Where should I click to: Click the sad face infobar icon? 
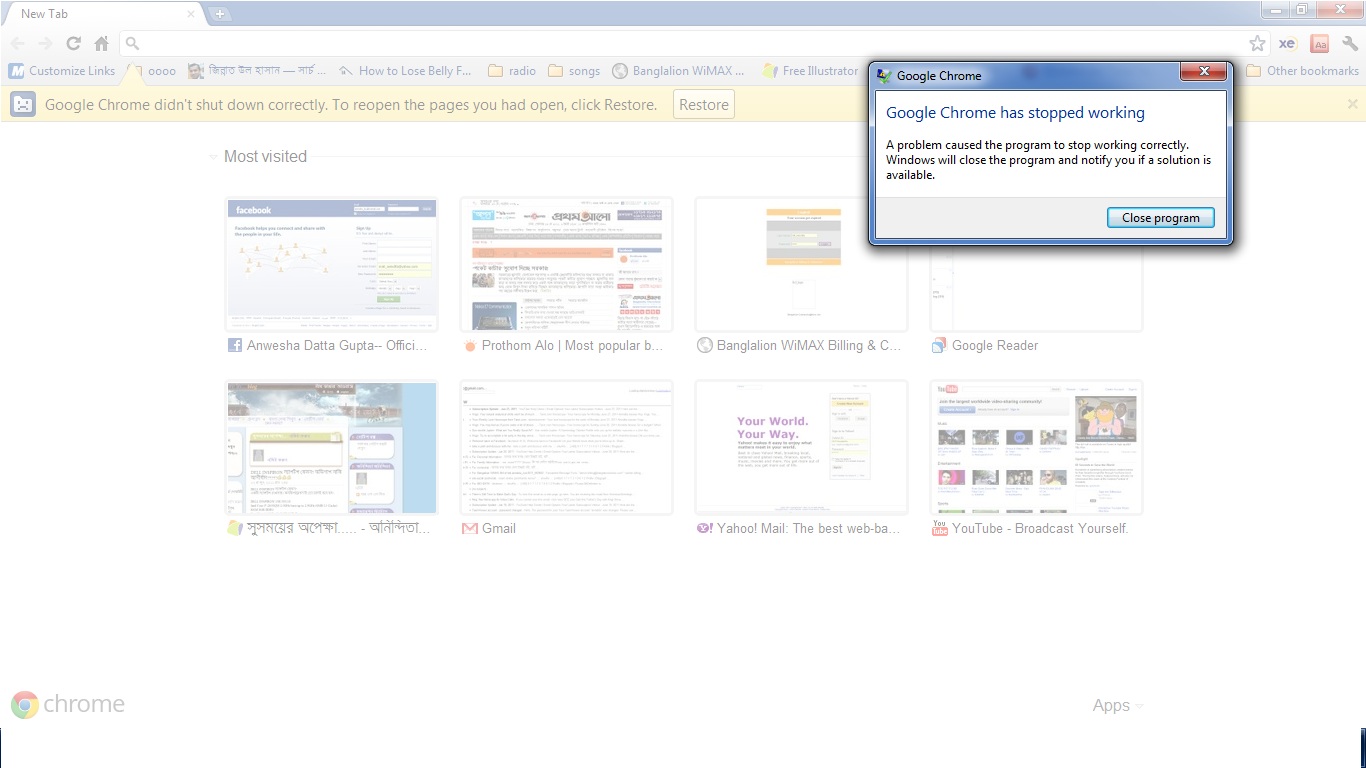tap(24, 104)
